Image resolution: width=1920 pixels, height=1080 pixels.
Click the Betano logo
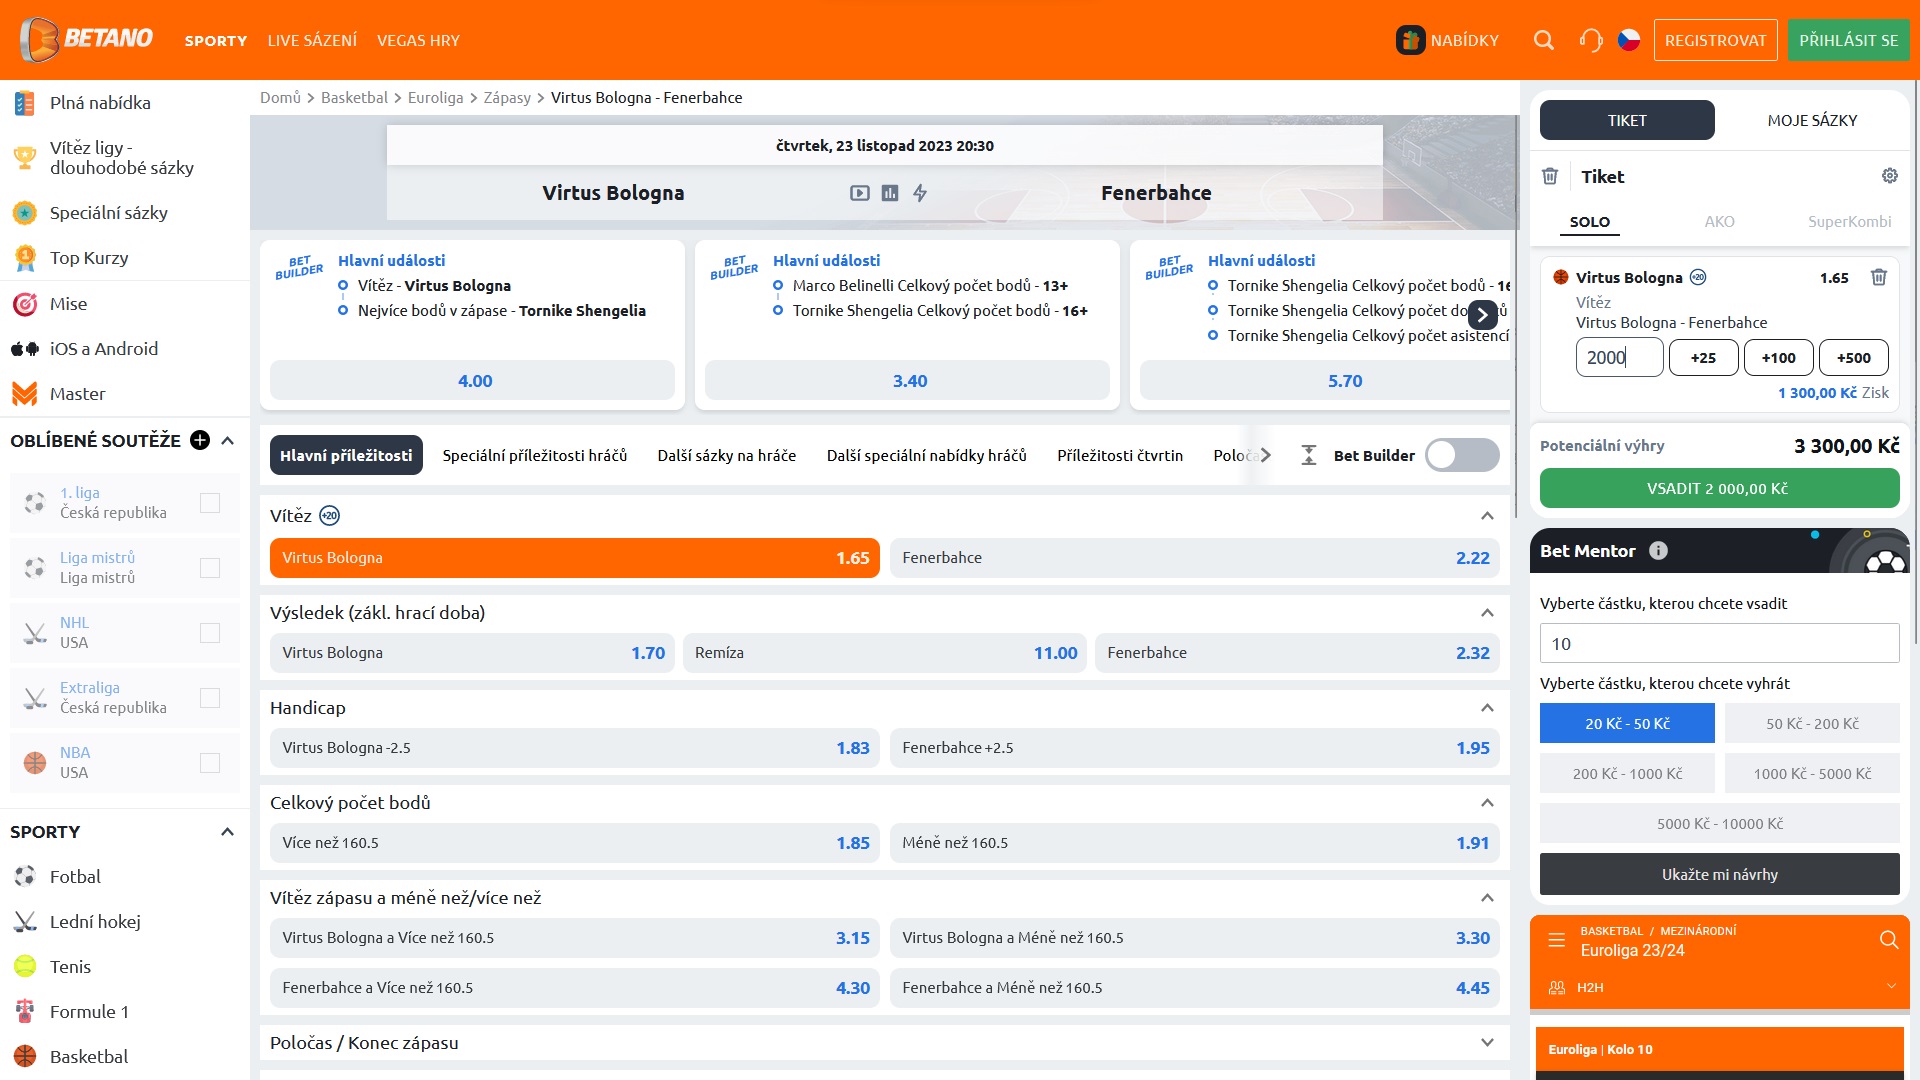pos(86,39)
